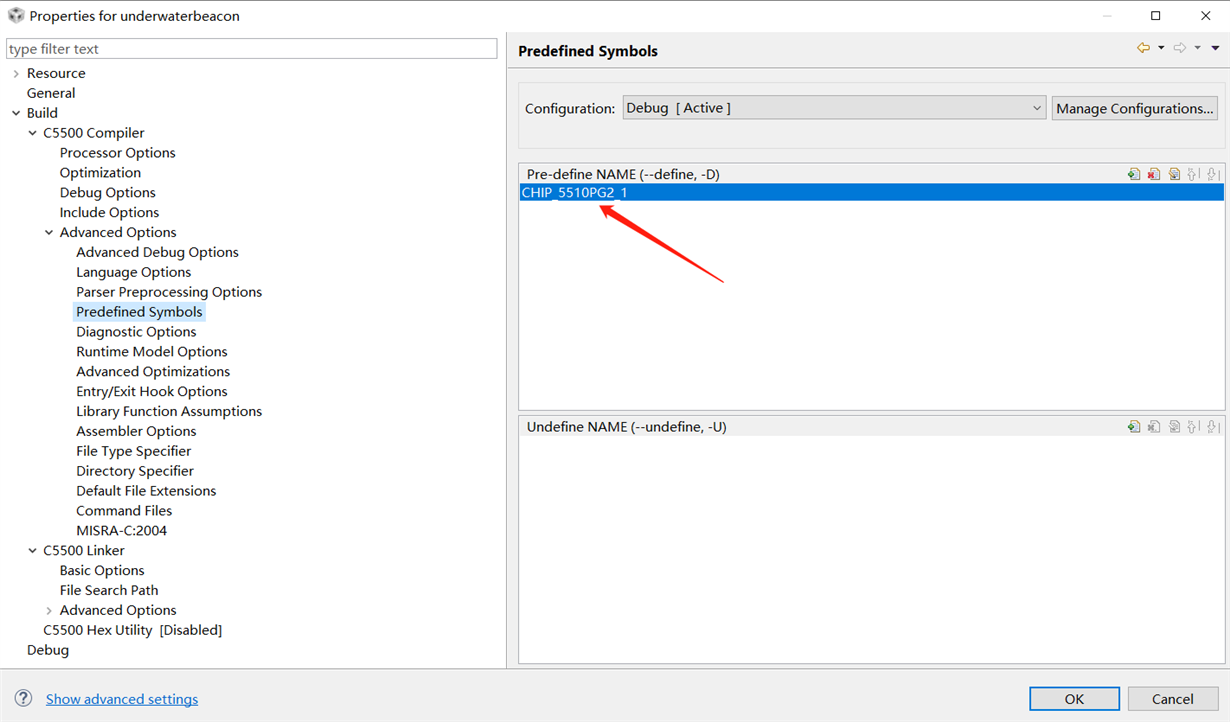Expand C5500 Linker Advanced Options
Image resolution: width=1230 pixels, height=722 pixels.
click(x=49, y=611)
